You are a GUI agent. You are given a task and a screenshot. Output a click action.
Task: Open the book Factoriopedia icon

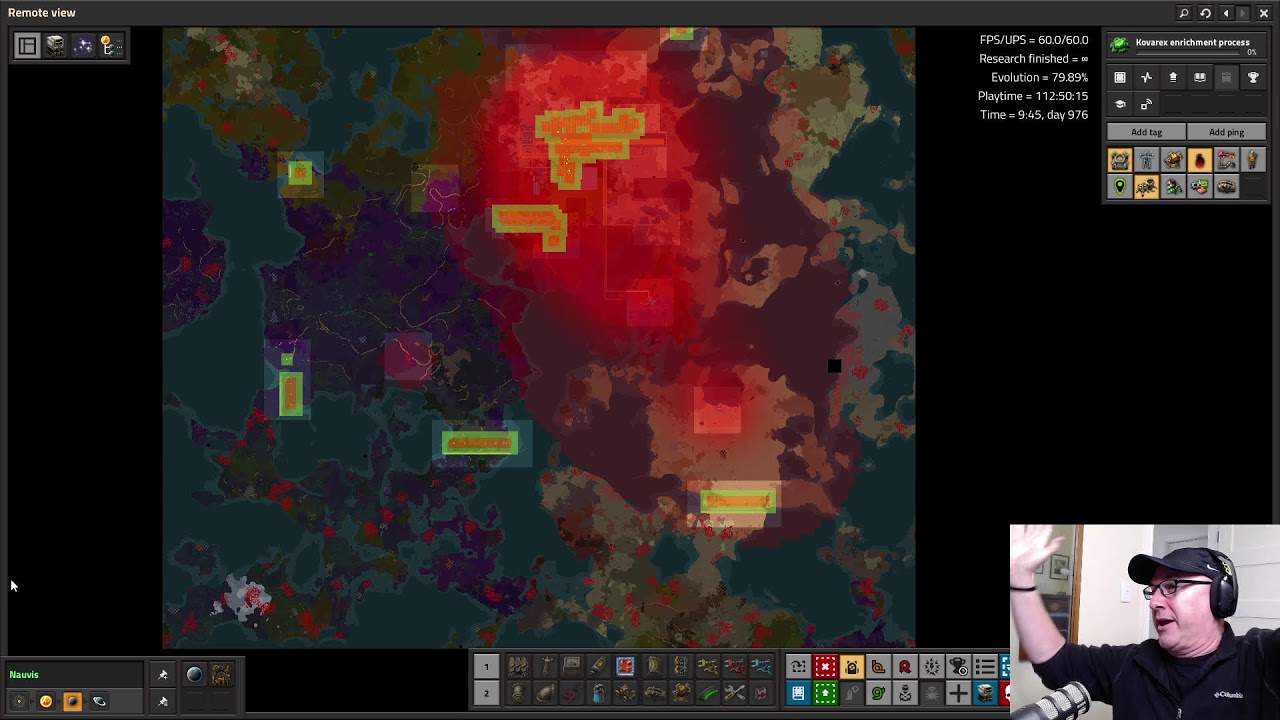click(x=1200, y=77)
